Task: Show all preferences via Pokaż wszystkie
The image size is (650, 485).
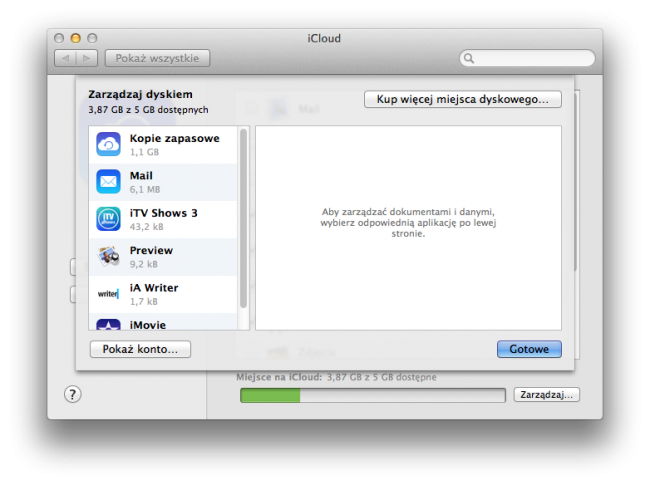Action: pyautogui.click(x=157, y=58)
